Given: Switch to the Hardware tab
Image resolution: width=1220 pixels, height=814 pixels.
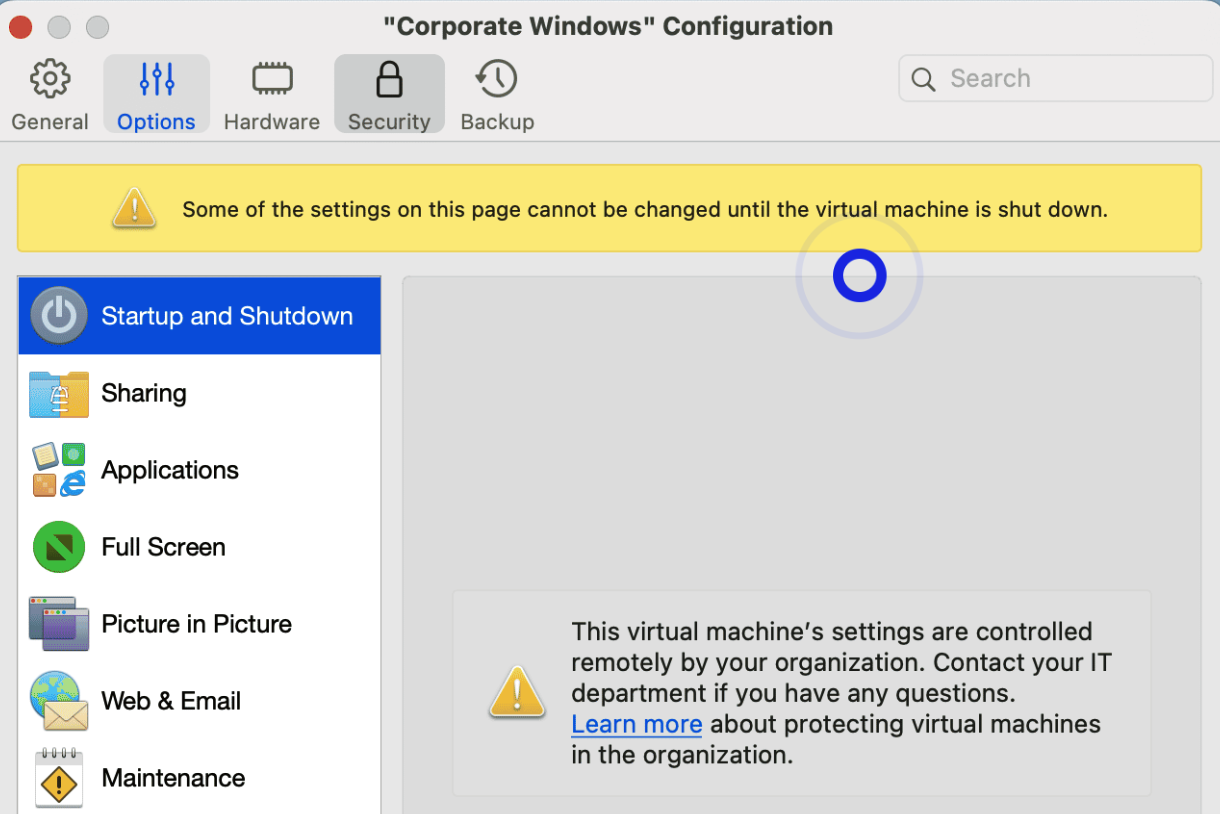Looking at the screenshot, I should point(272,95).
